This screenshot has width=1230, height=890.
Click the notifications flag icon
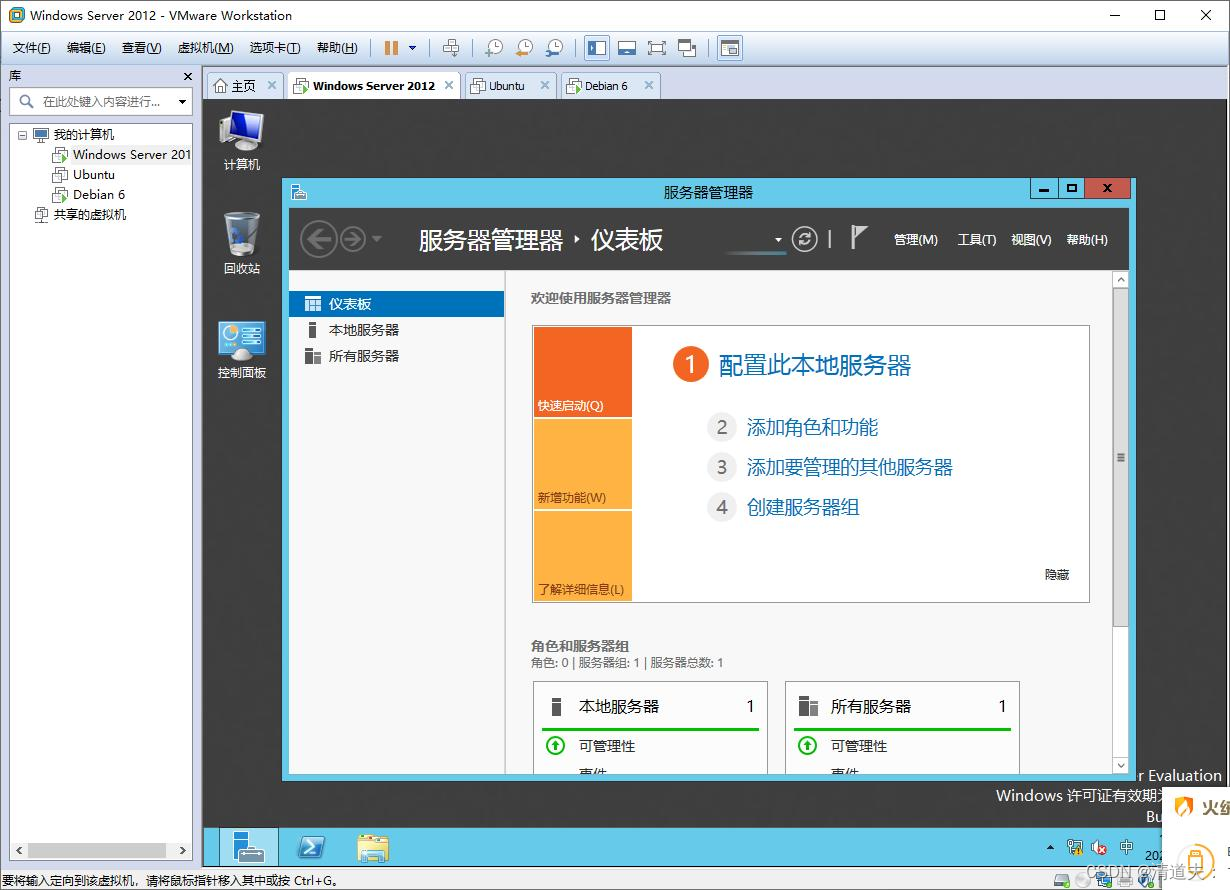coord(858,237)
